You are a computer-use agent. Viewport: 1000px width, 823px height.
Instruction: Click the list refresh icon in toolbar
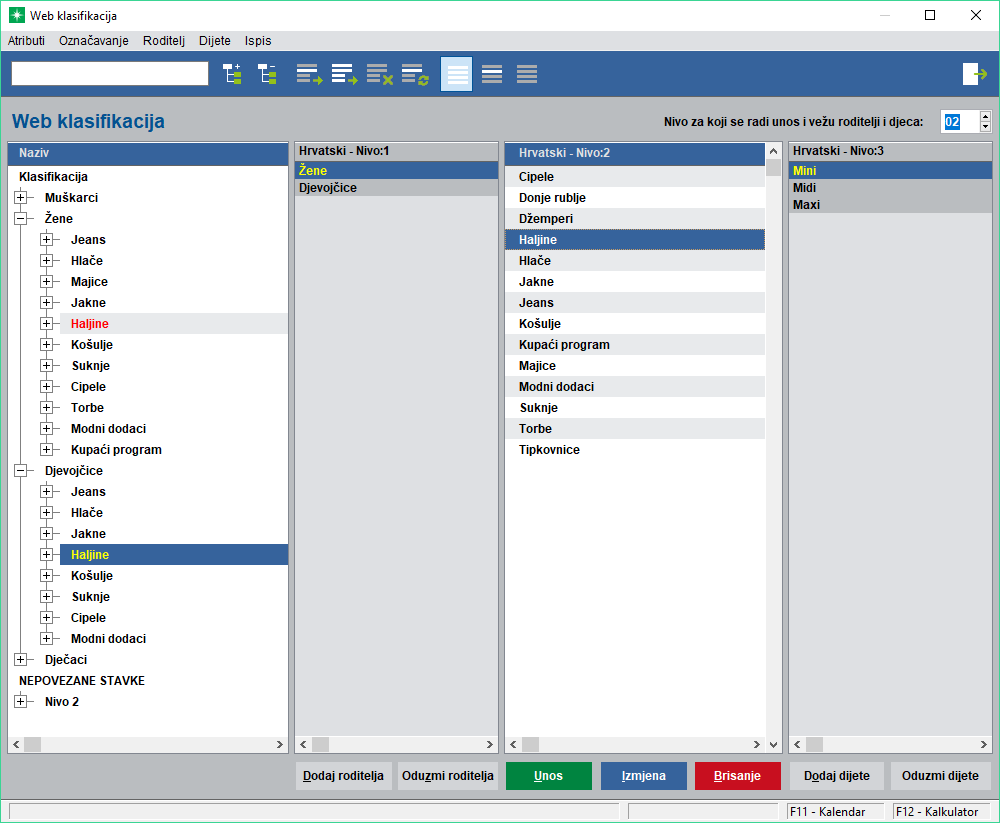coord(415,74)
